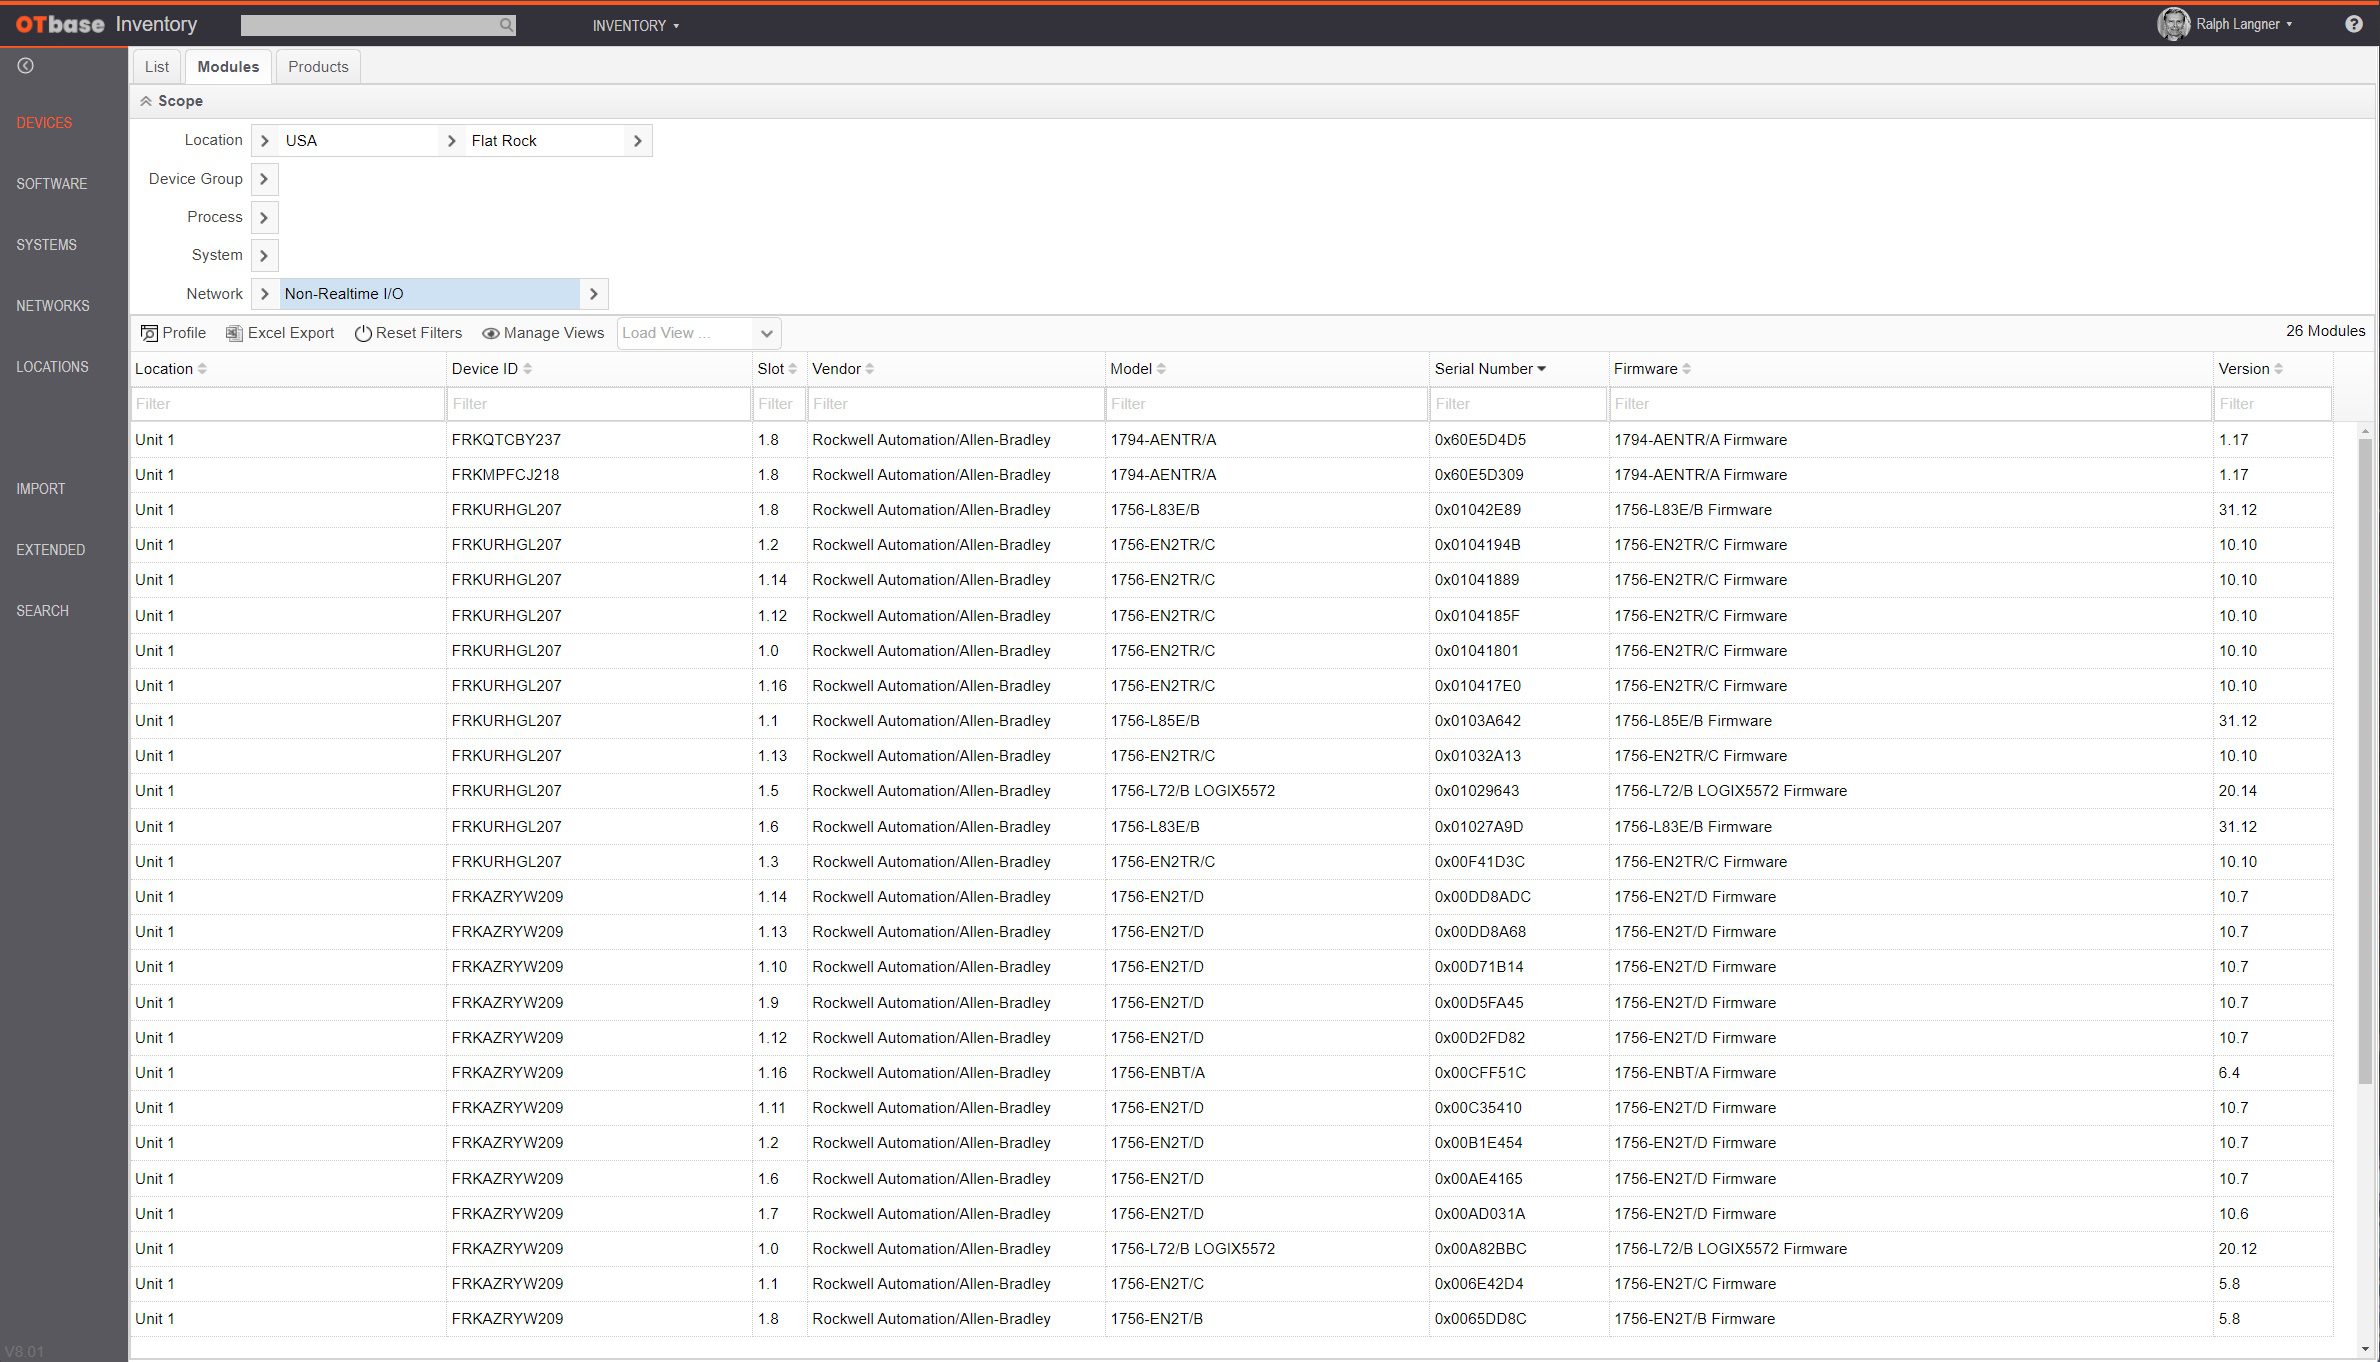Switch to the List tab
The width and height of the screenshot is (2380, 1362).
157,67
